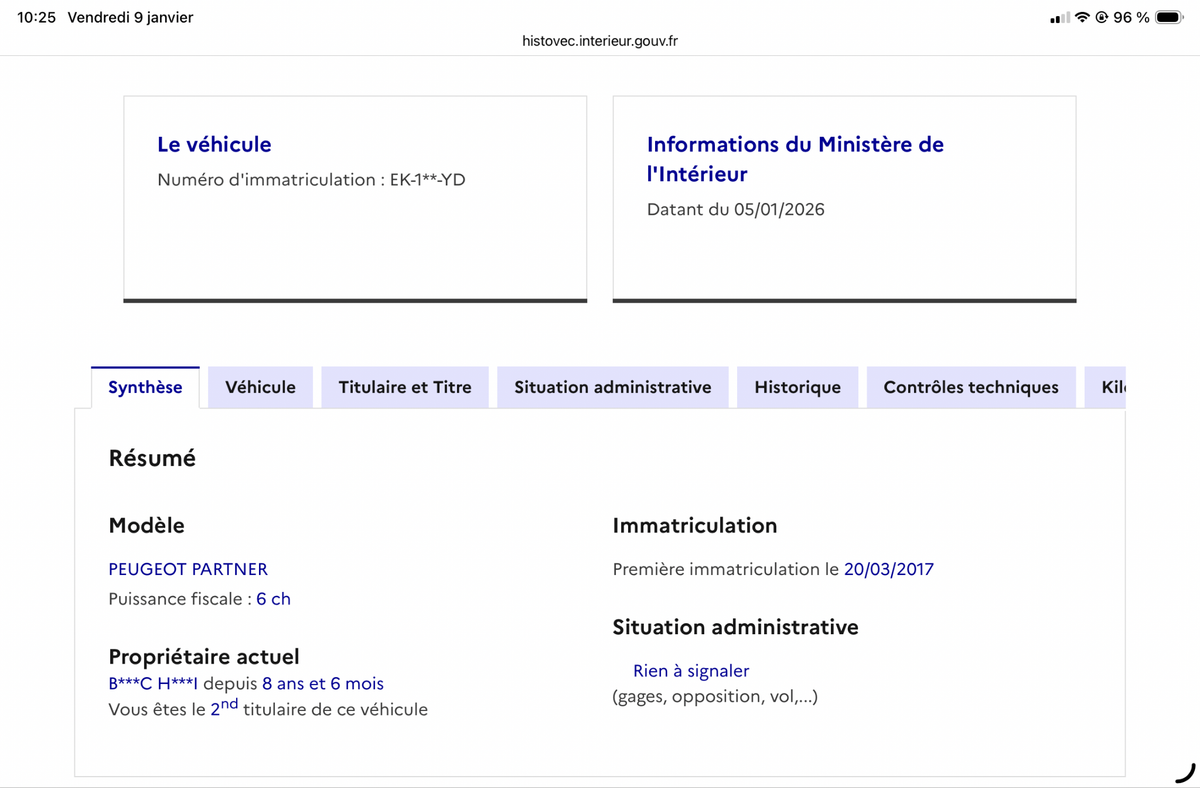The height and width of the screenshot is (788, 1200).
Task: Tap the orientation lock status icon
Action: point(1101,18)
